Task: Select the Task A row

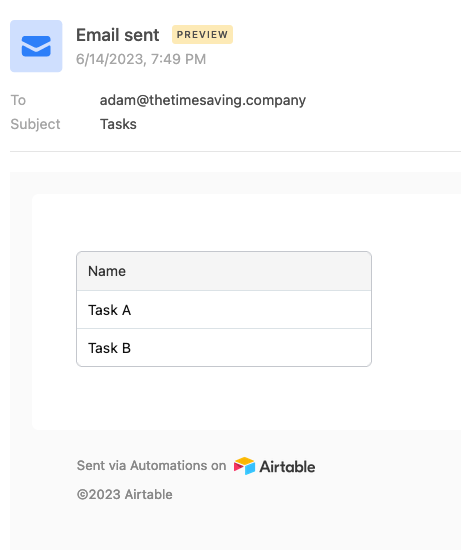Action: [224, 310]
